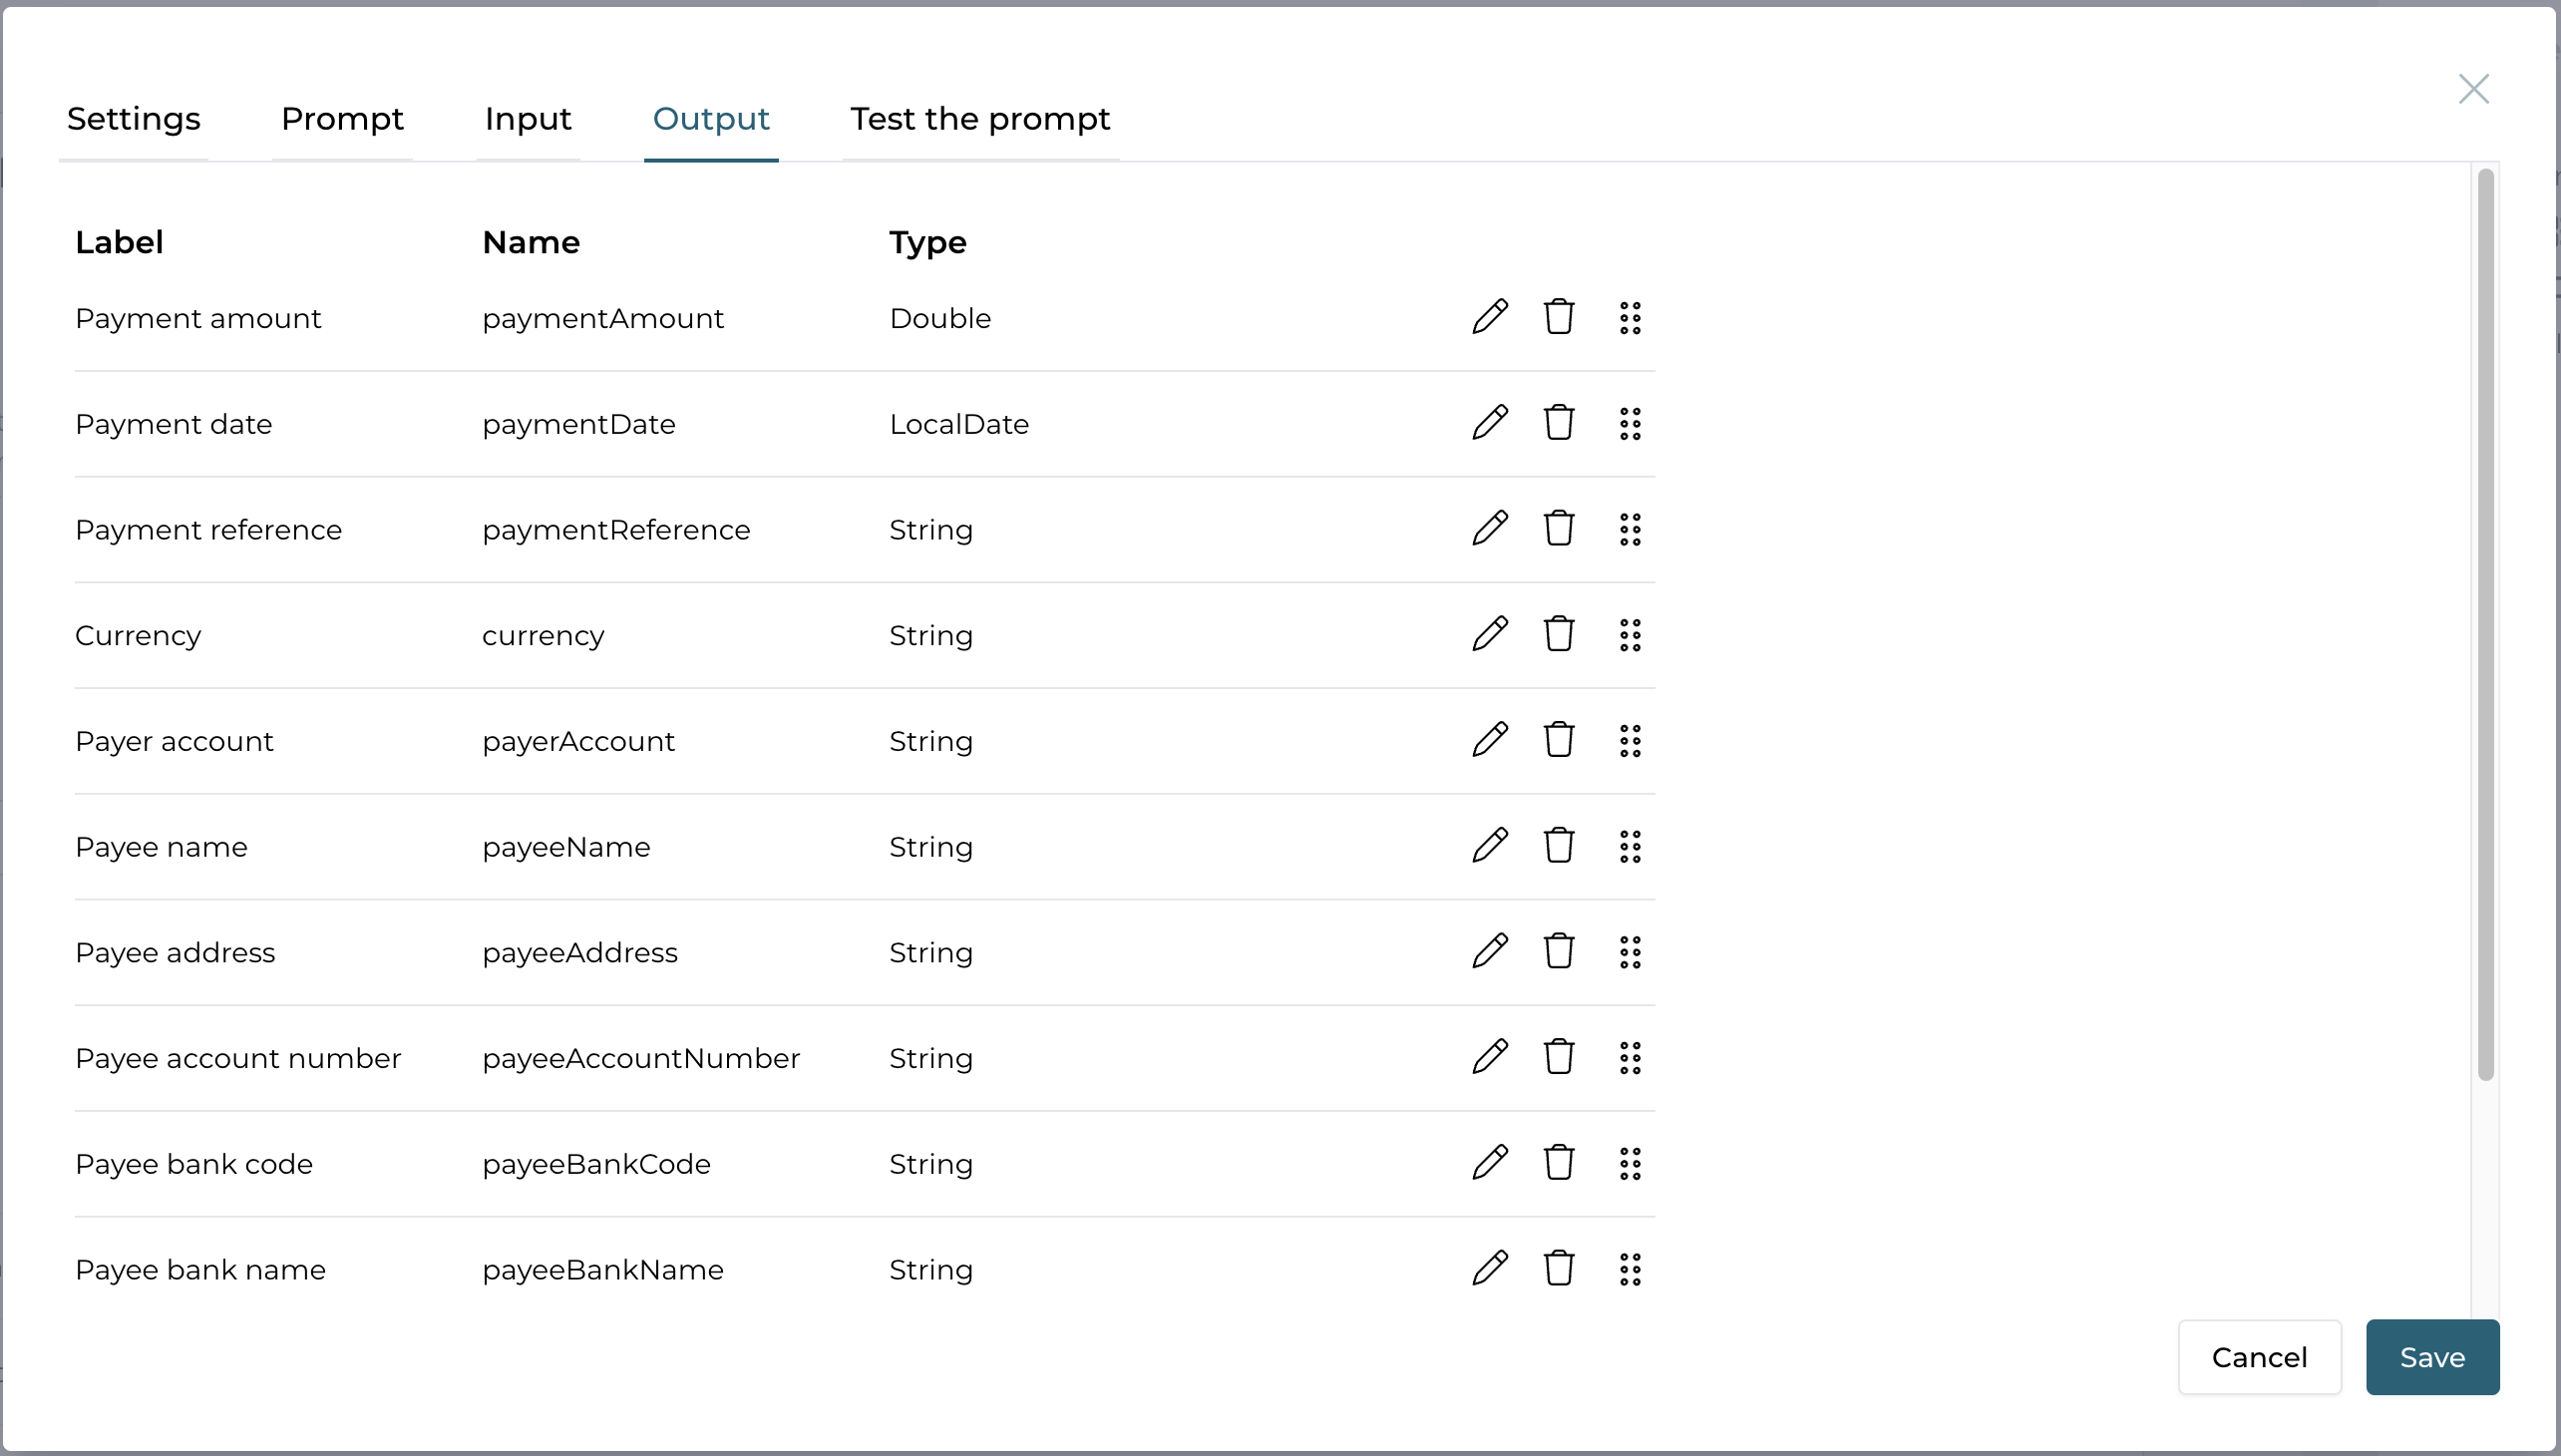Edit the Payment amount output field
Screen dimensions: 2561x1456
(1490, 317)
